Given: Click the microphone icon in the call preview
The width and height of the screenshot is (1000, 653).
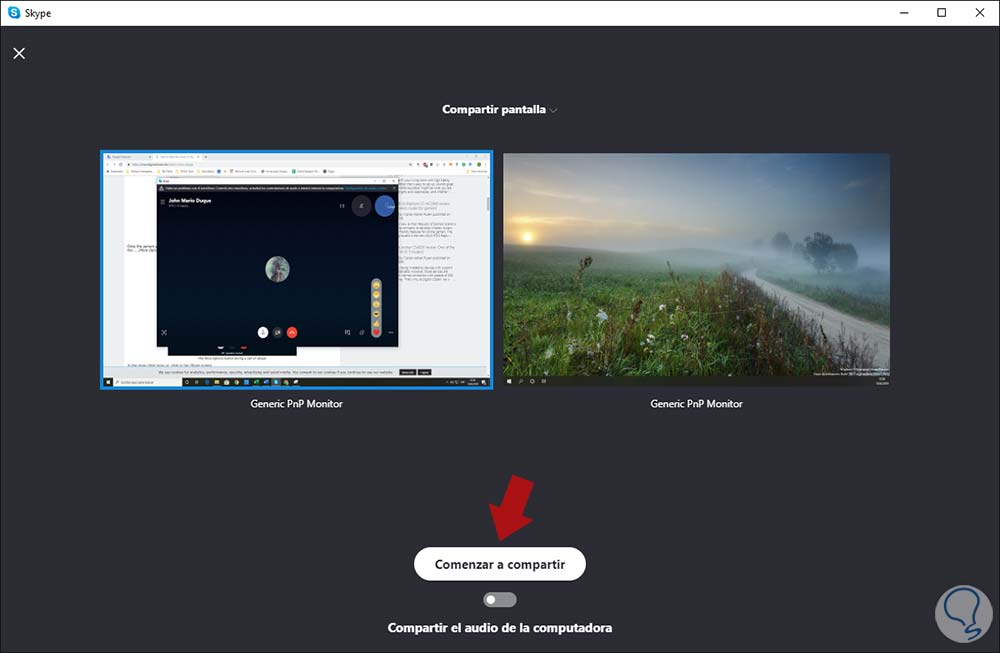Looking at the screenshot, I should tap(263, 332).
